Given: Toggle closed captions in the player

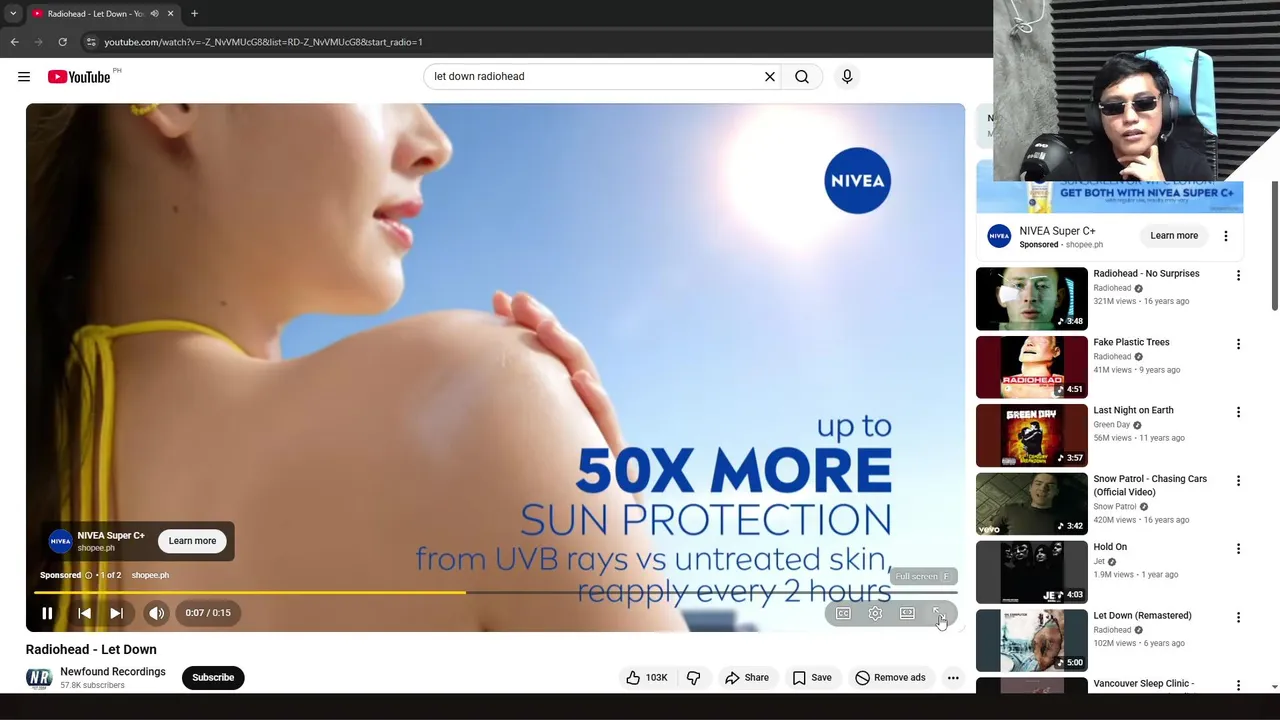Looking at the screenshot, I should click(x=843, y=614).
